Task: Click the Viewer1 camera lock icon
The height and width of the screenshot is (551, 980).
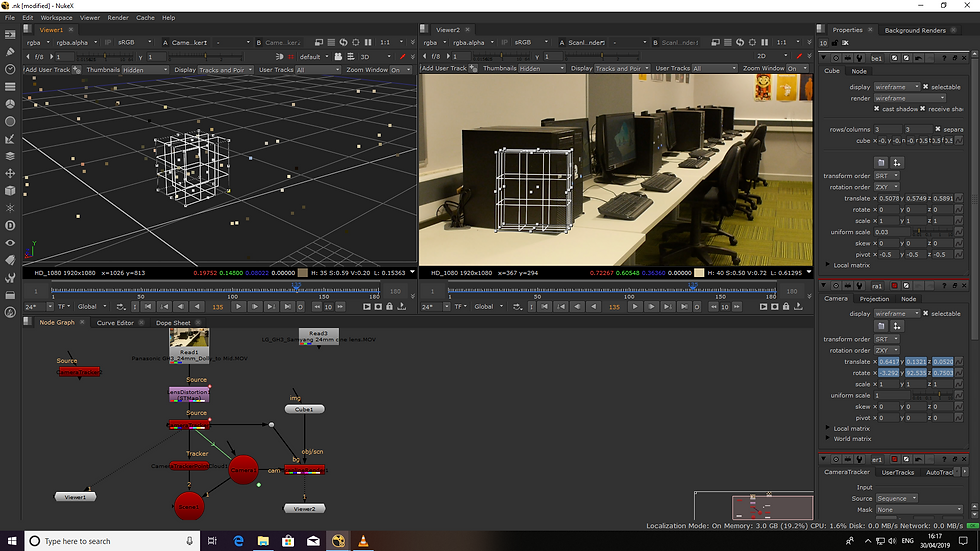Action: tap(338, 56)
